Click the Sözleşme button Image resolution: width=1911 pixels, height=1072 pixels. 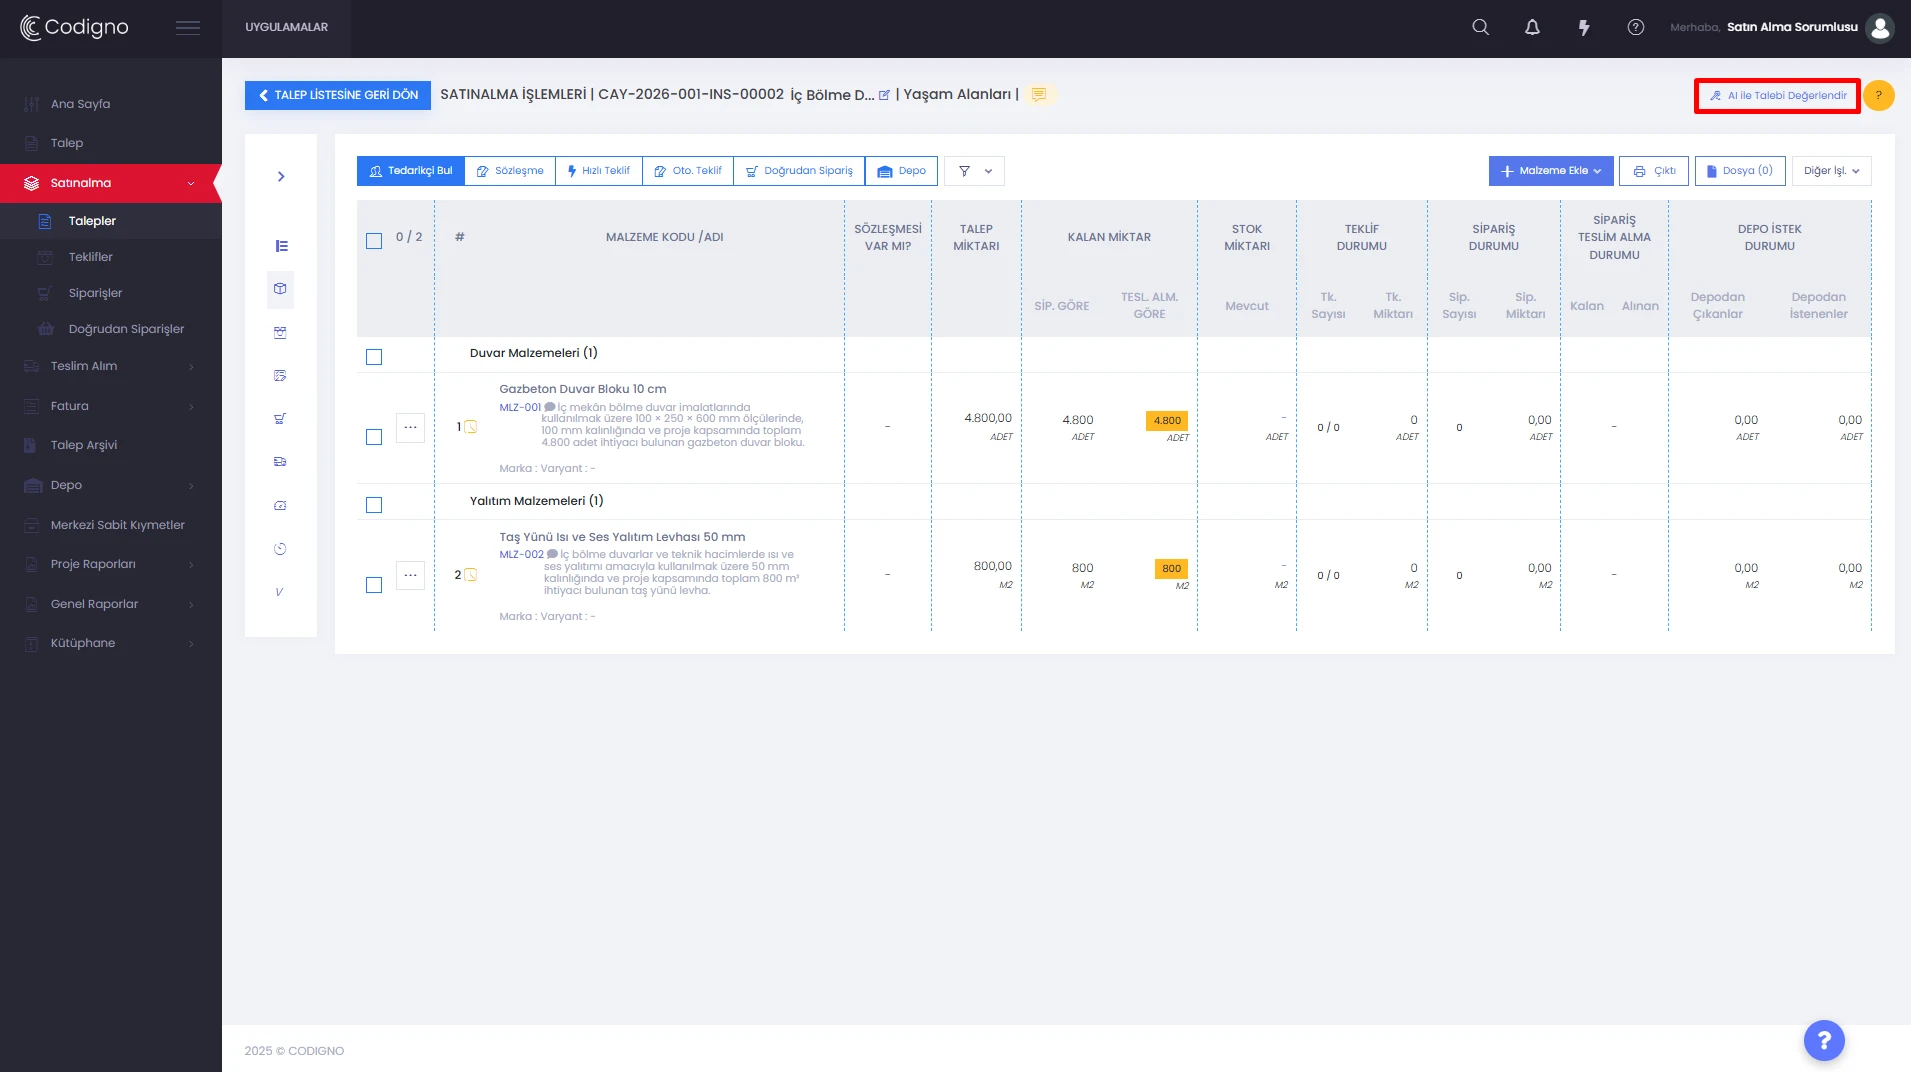(510, 171)
